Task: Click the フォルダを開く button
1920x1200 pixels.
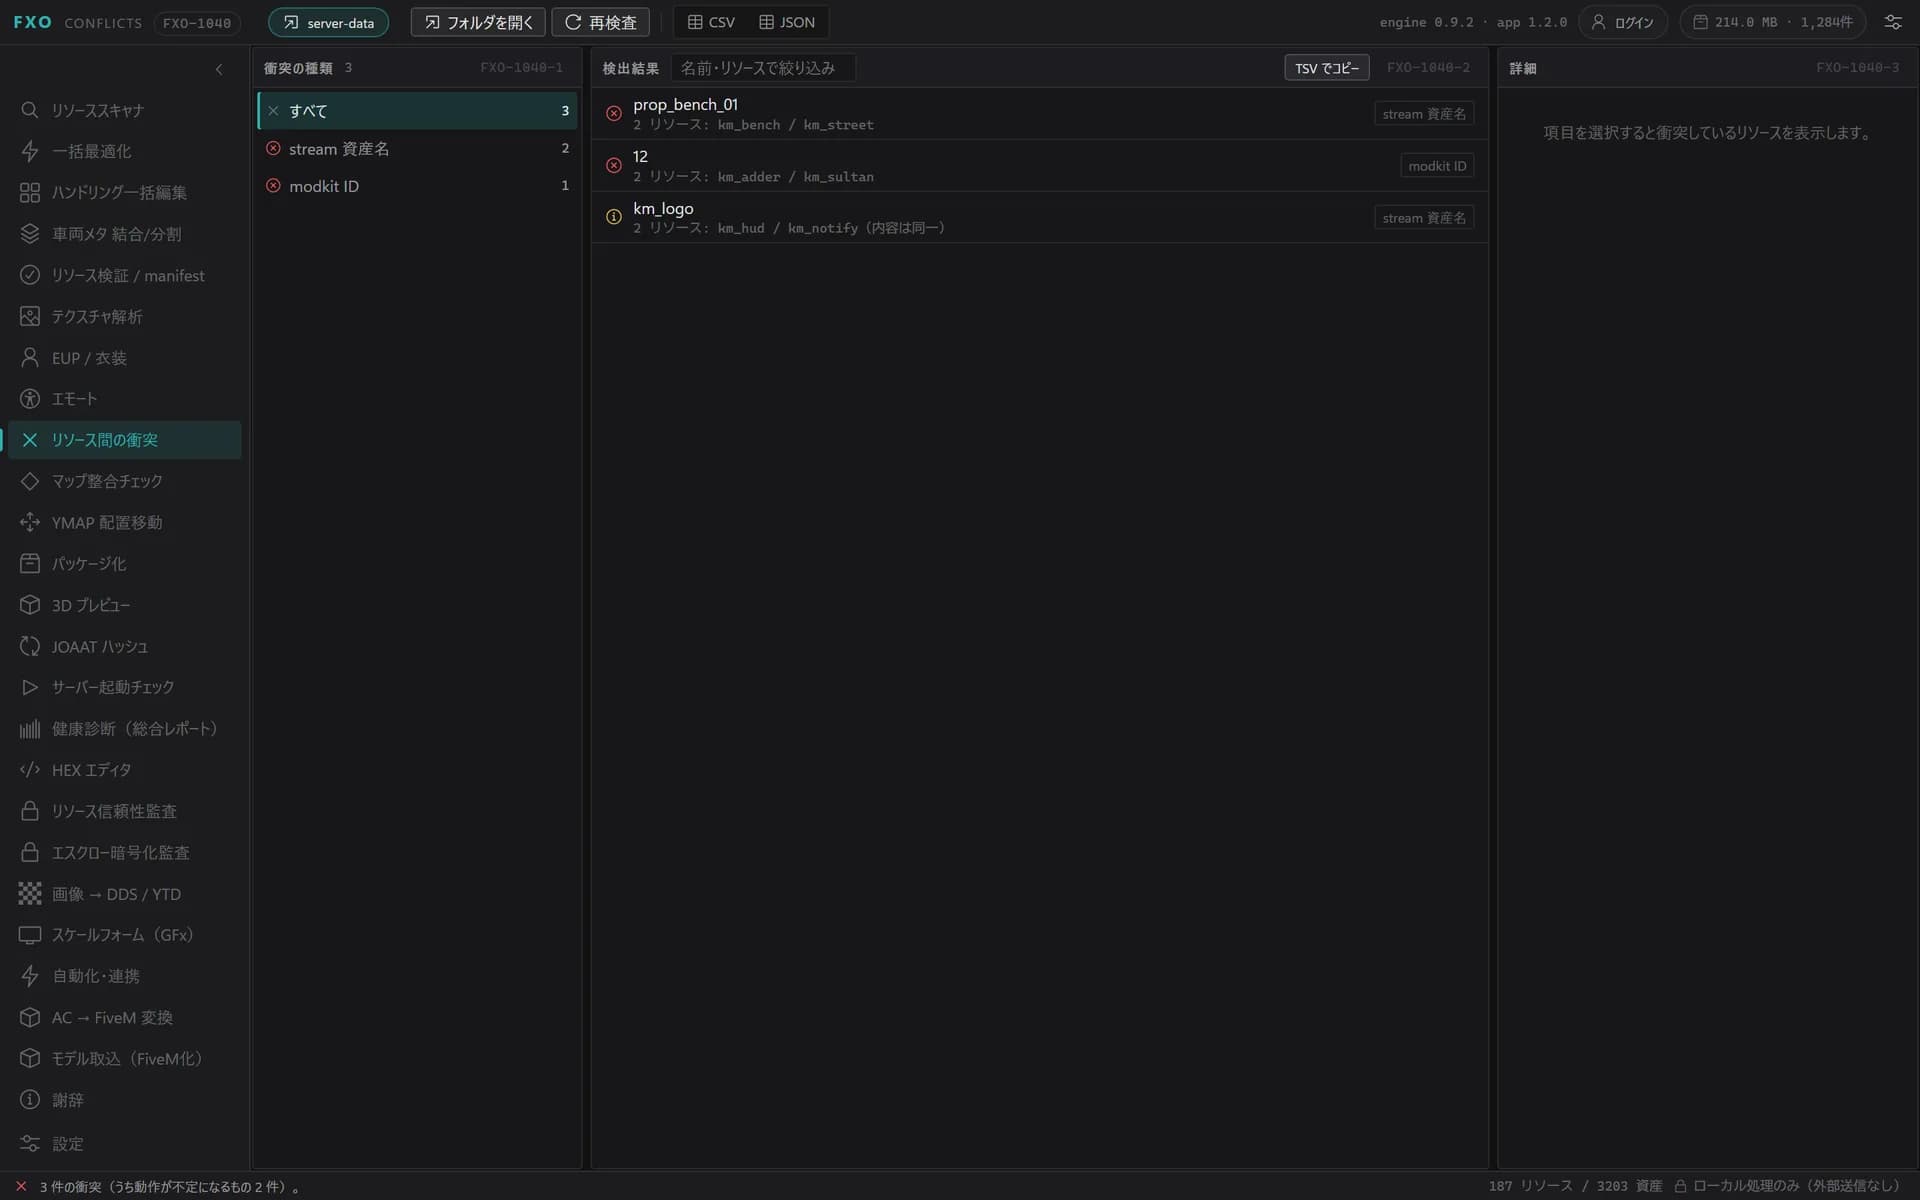Action: click(478, 22)
